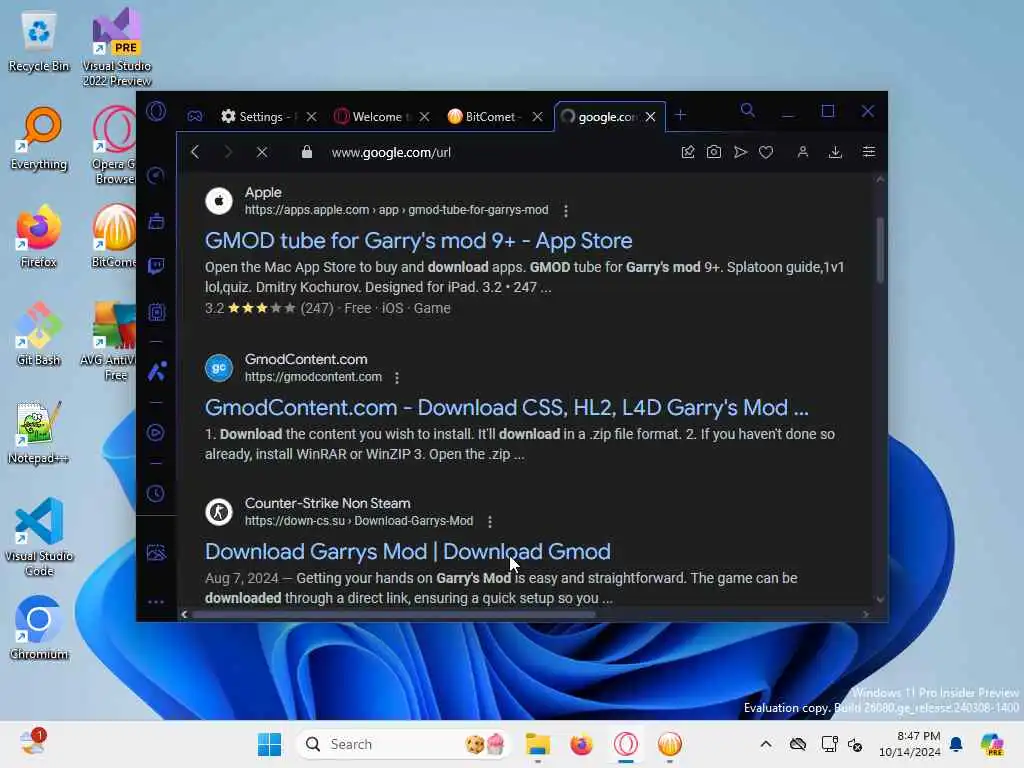Open GmodContent.com Download CSS, HL2 link
Screen dimensions: 1024x768
pyautogui.click(x=507, y=408)
